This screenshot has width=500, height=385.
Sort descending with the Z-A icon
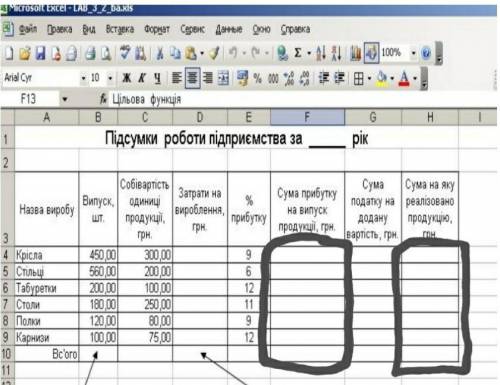pos(336,53)
